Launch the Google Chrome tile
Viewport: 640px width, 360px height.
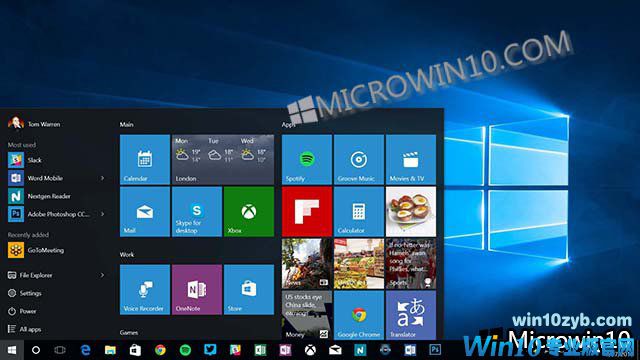click(x=359, y=315)
